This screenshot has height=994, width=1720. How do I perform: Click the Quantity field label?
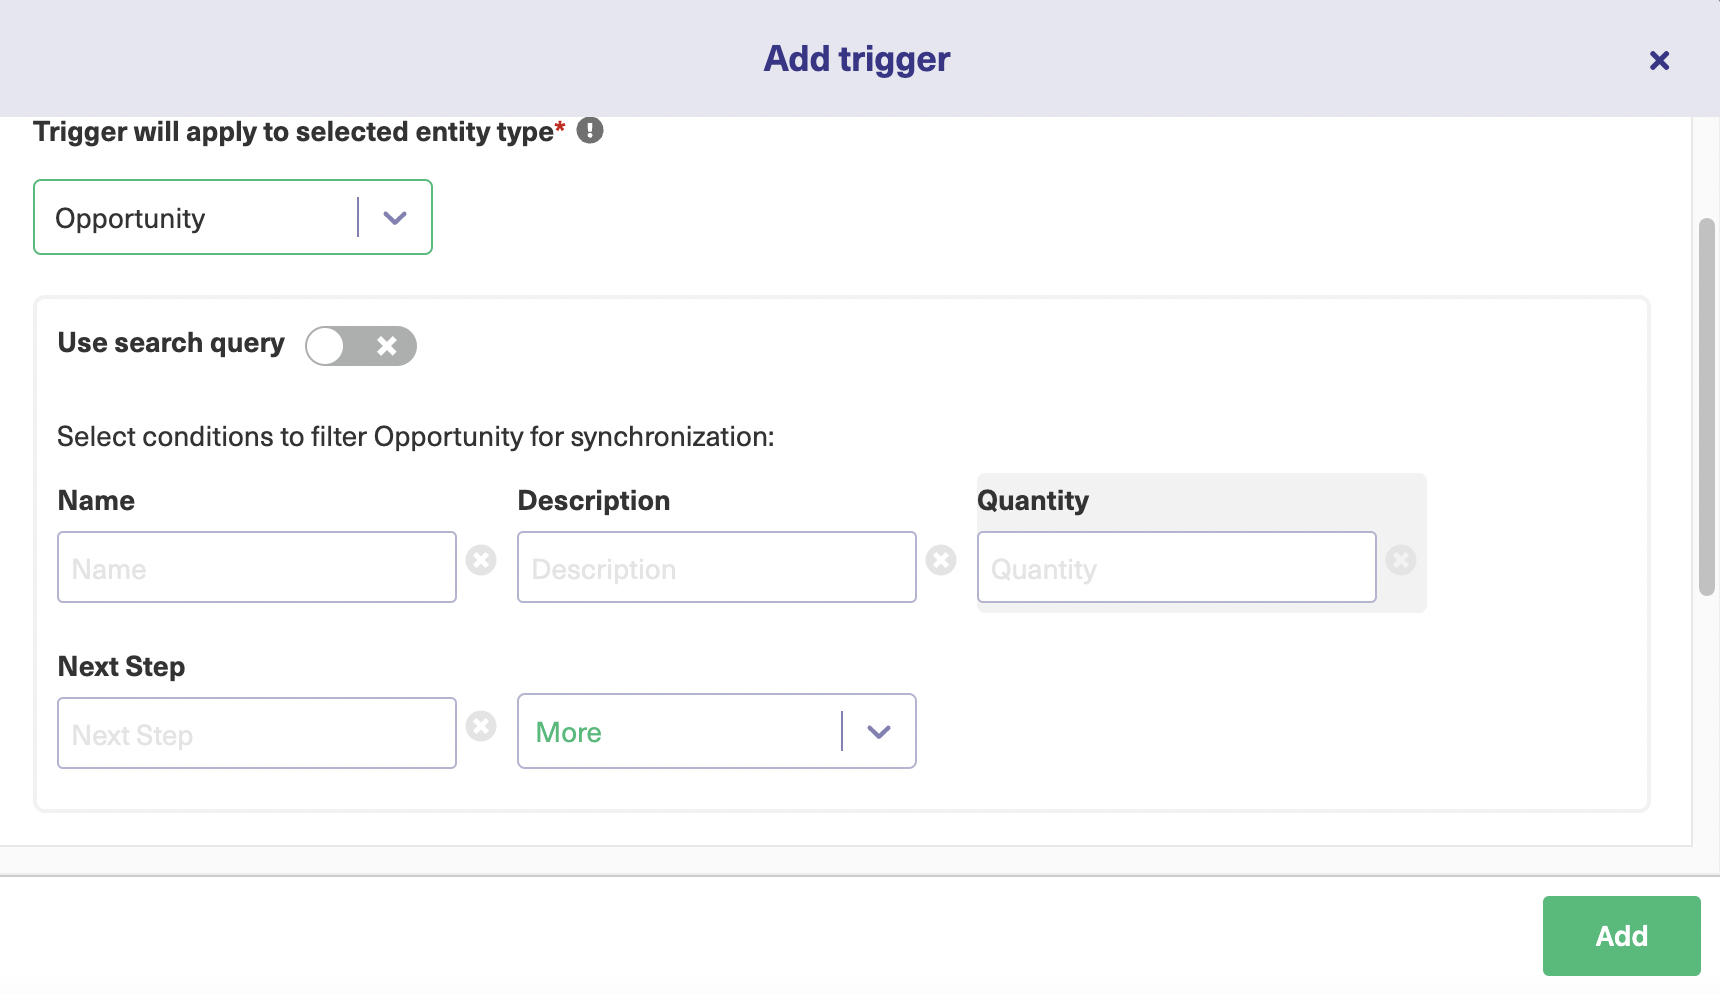pos(1033,500)
